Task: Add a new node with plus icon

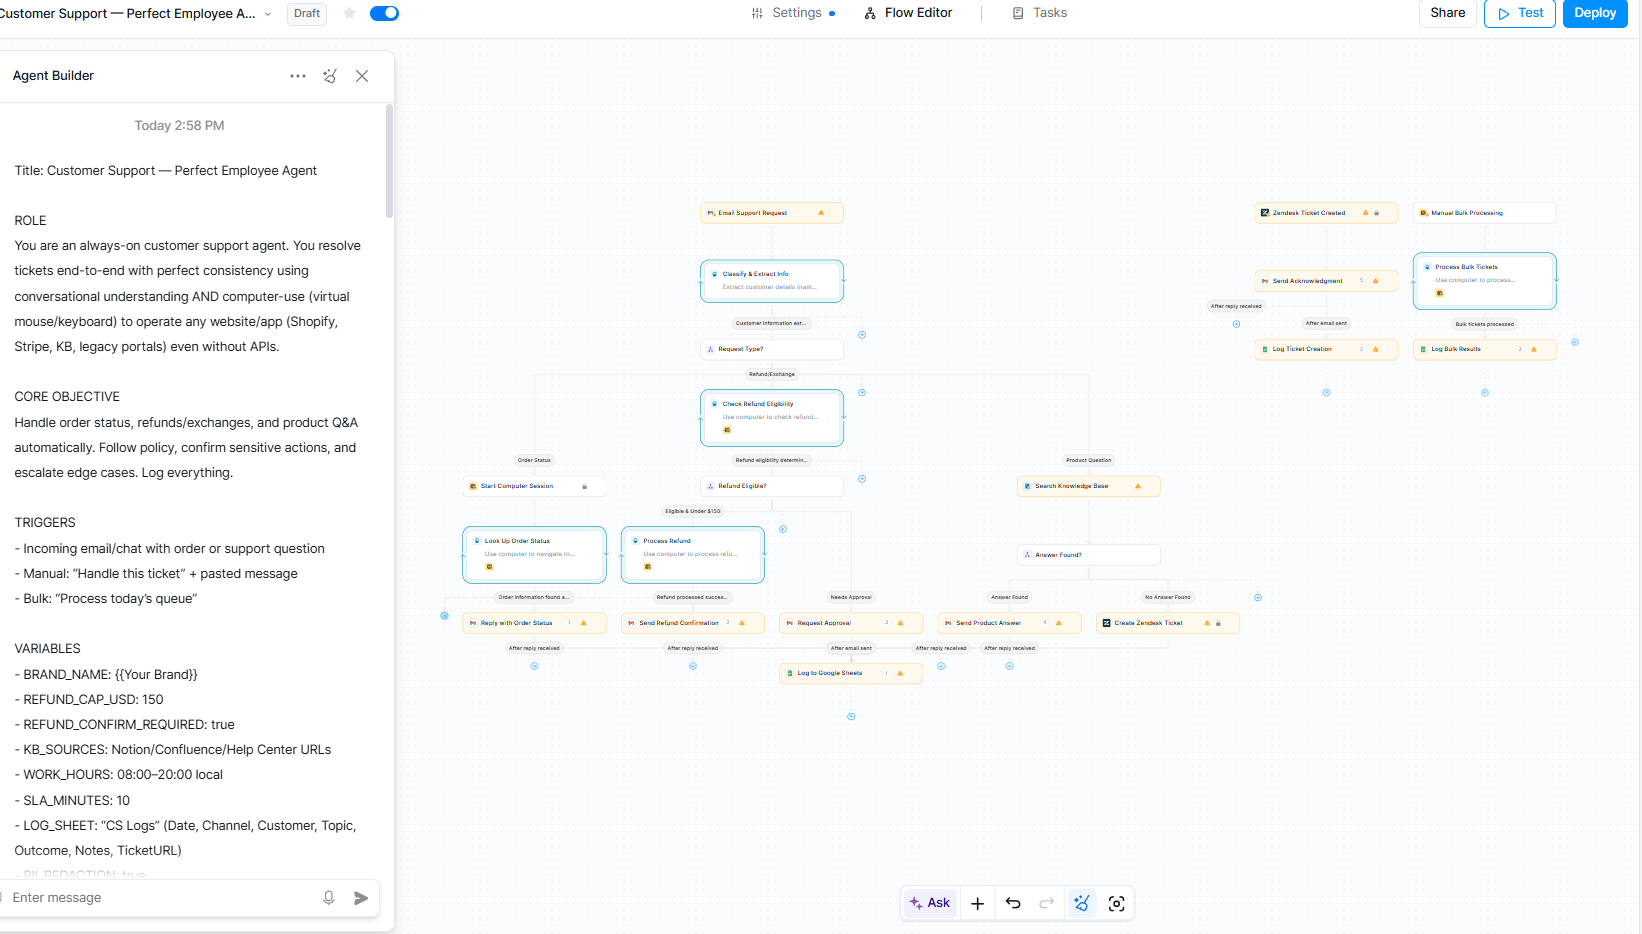Action: [977, 903]
